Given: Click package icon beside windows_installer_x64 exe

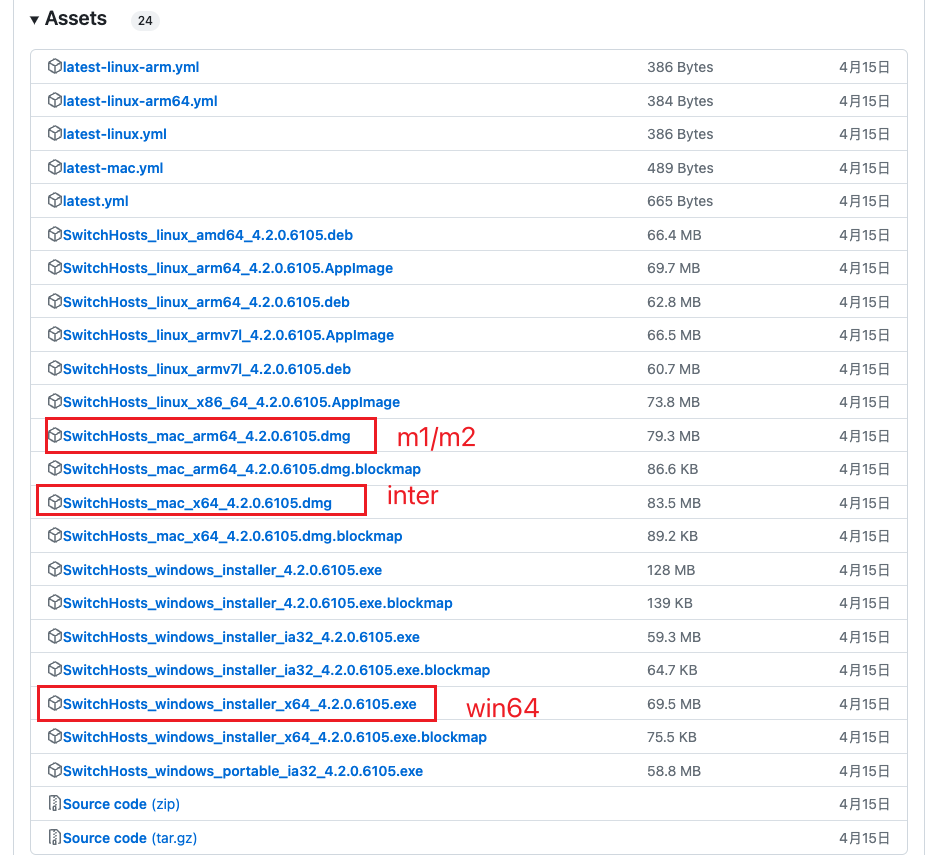Looking at the screenshot, I should [x=54, y=703].
